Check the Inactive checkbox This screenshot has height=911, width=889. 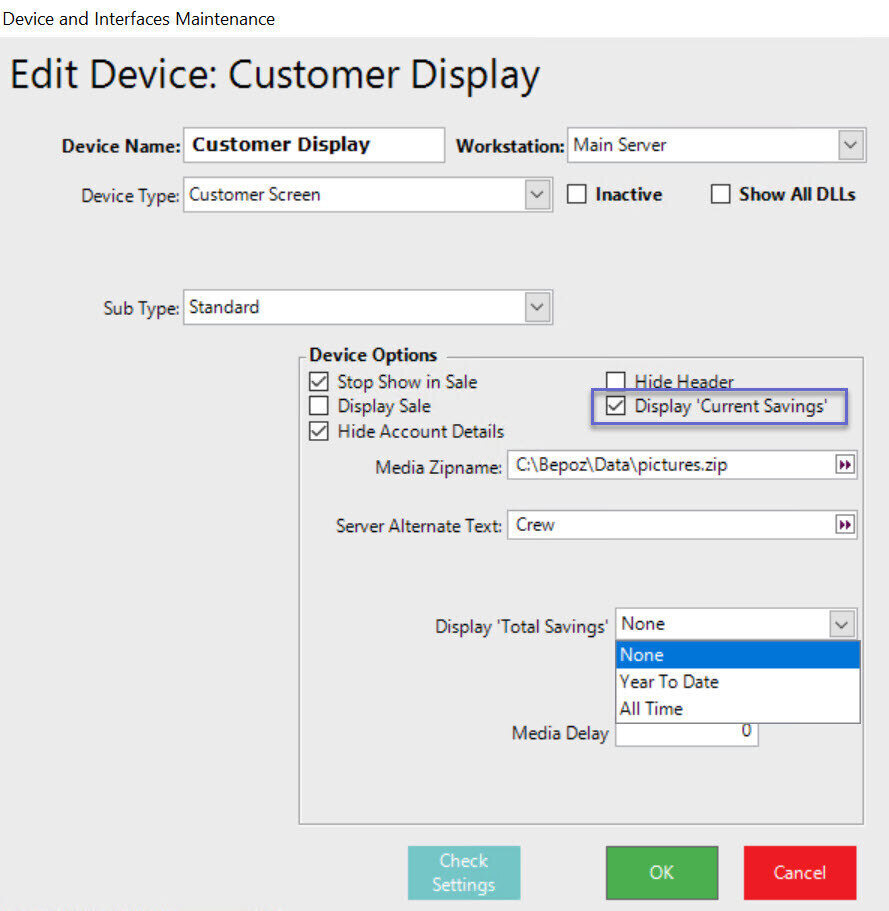[577, 195]
